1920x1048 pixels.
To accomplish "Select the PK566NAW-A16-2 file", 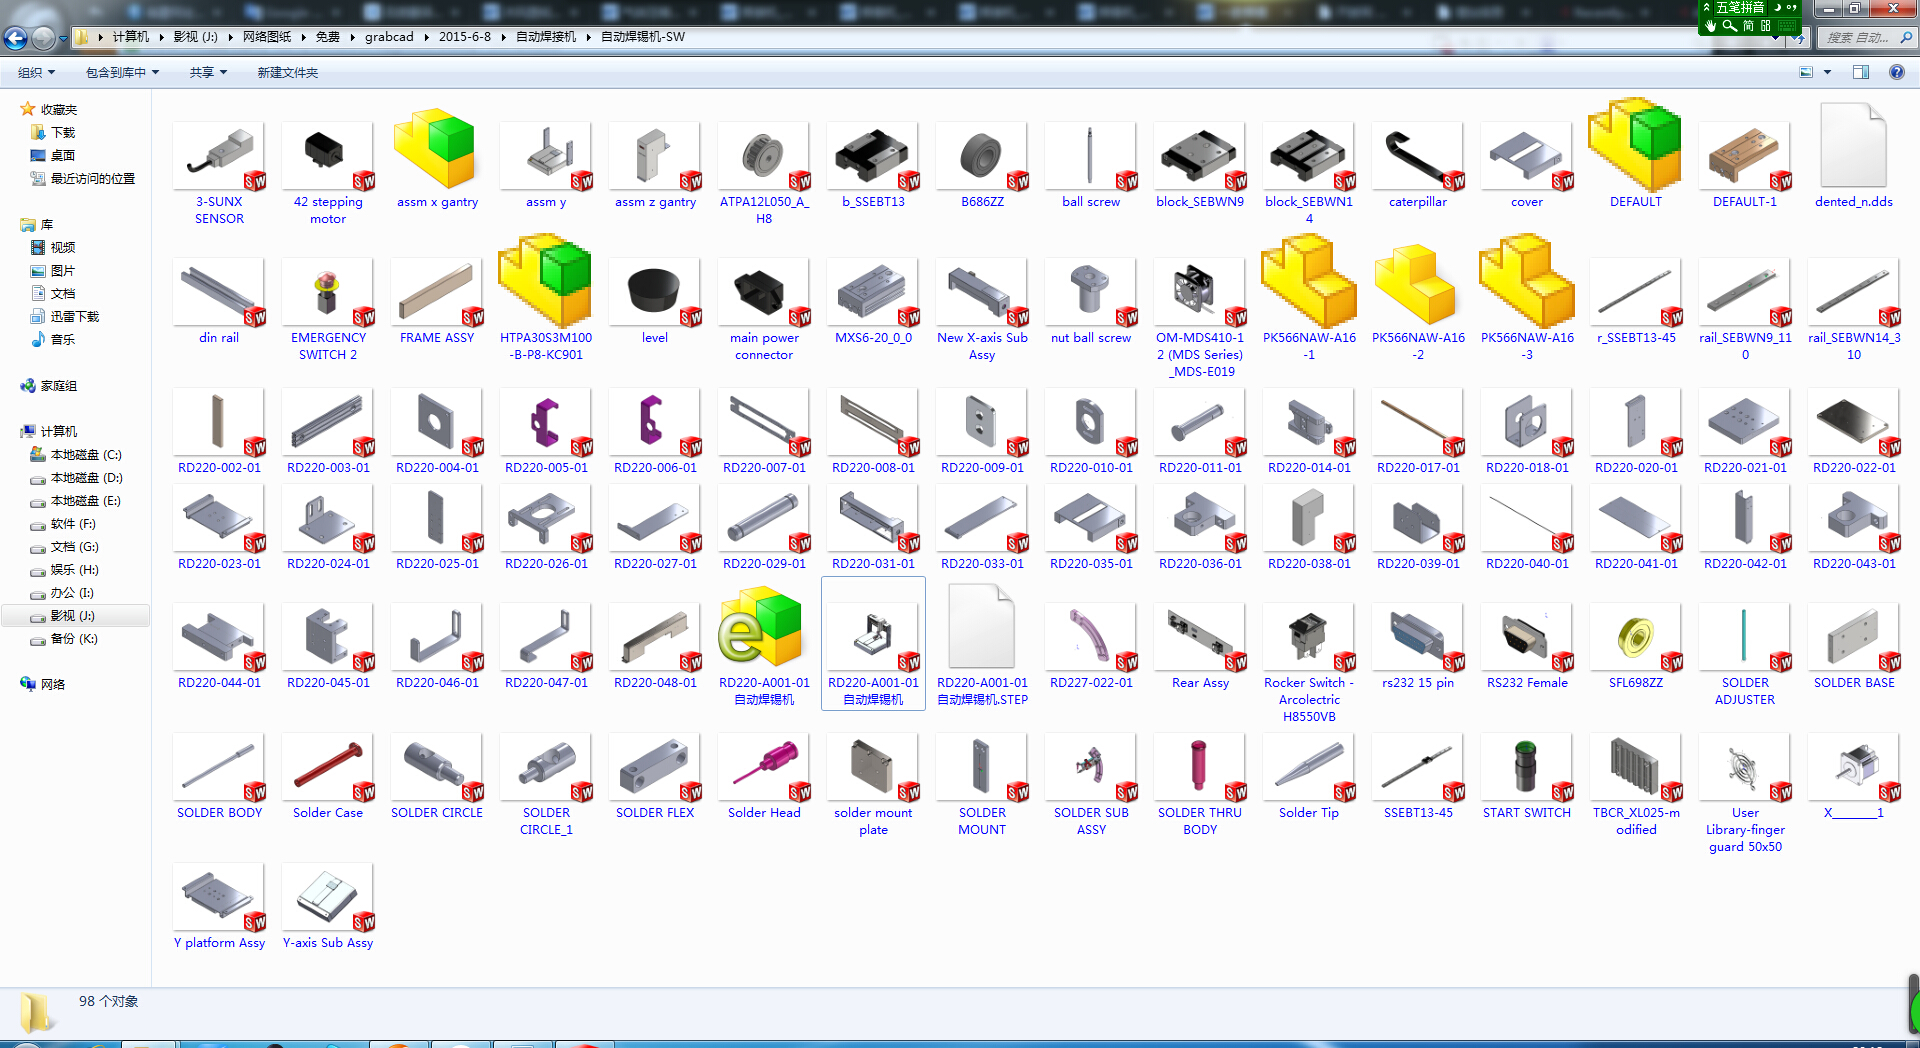I will click(x=1418, y=300).
